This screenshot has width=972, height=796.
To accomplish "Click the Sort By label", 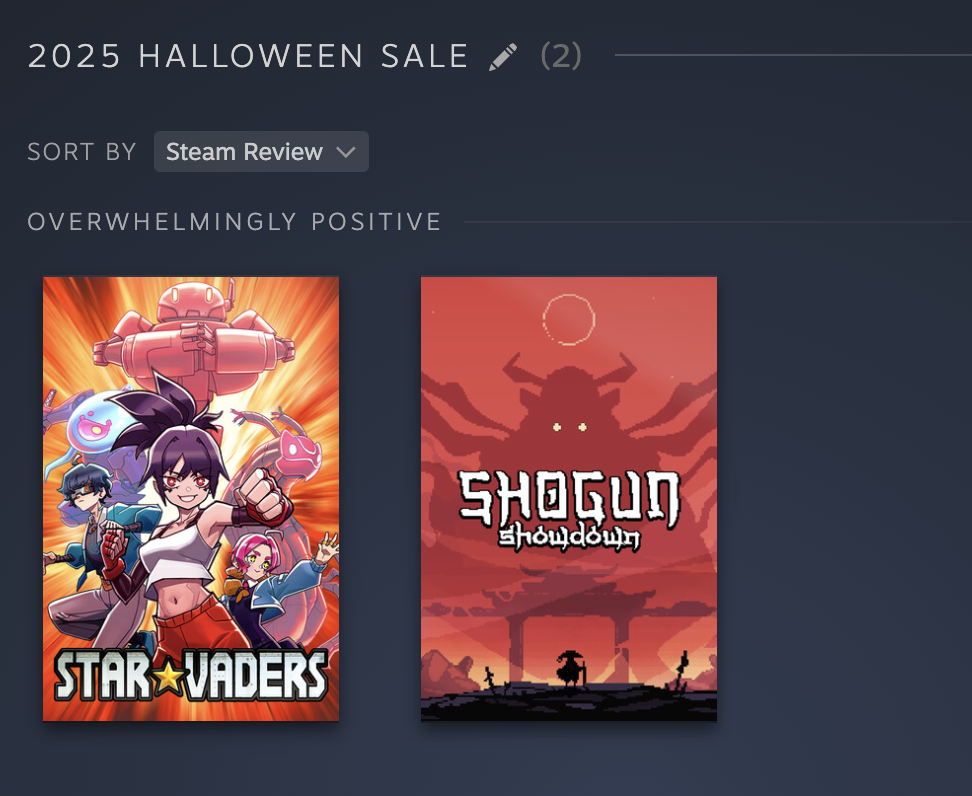I will click(82, 152).
